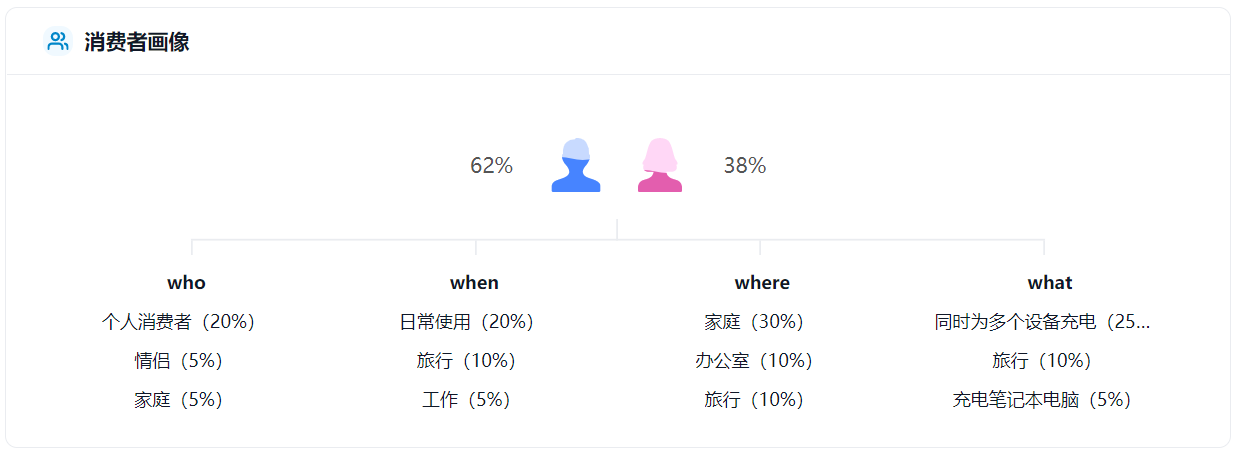Open the "where" column header

(x=762, y=283)
